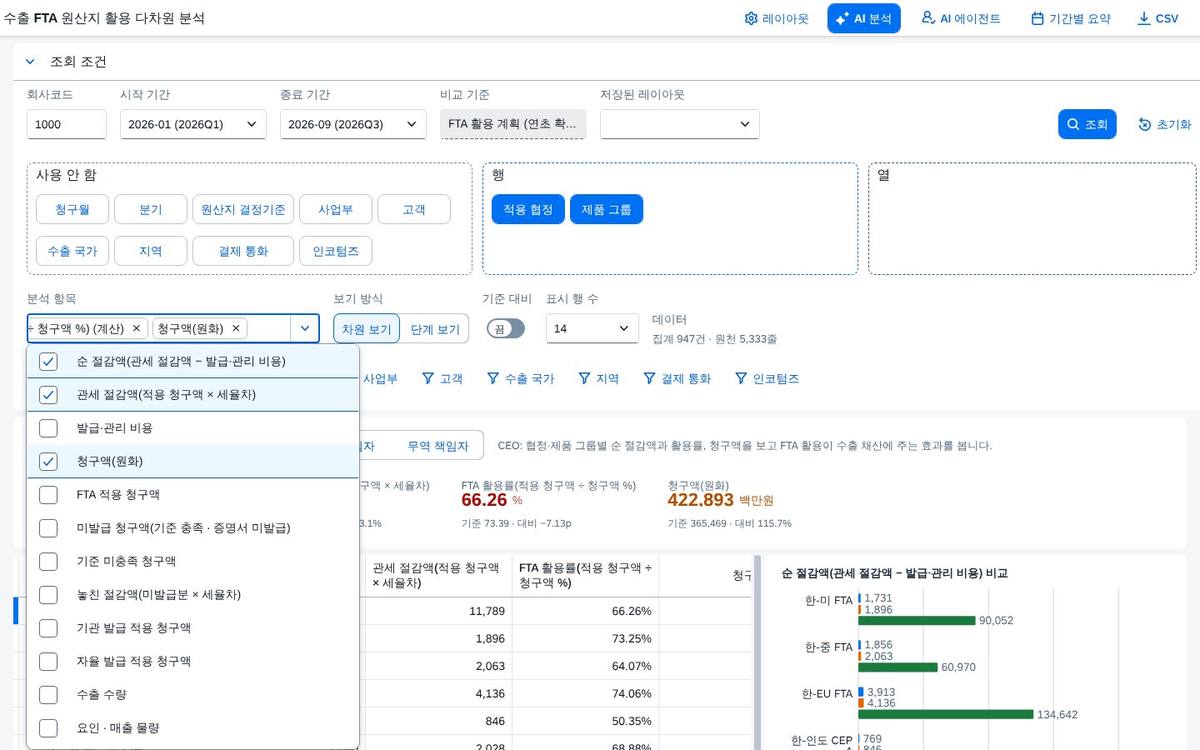Collapse the 조회 조건 section chevron
Screen dimensions: 1200x750
tap(30, 62)
